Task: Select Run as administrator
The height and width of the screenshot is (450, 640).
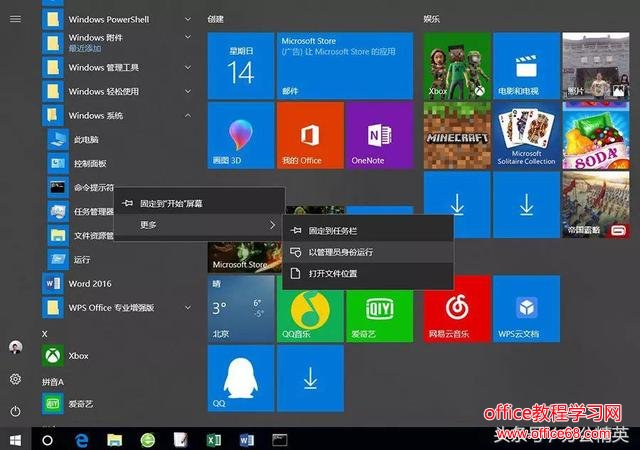Action: [x=368, y=252]
